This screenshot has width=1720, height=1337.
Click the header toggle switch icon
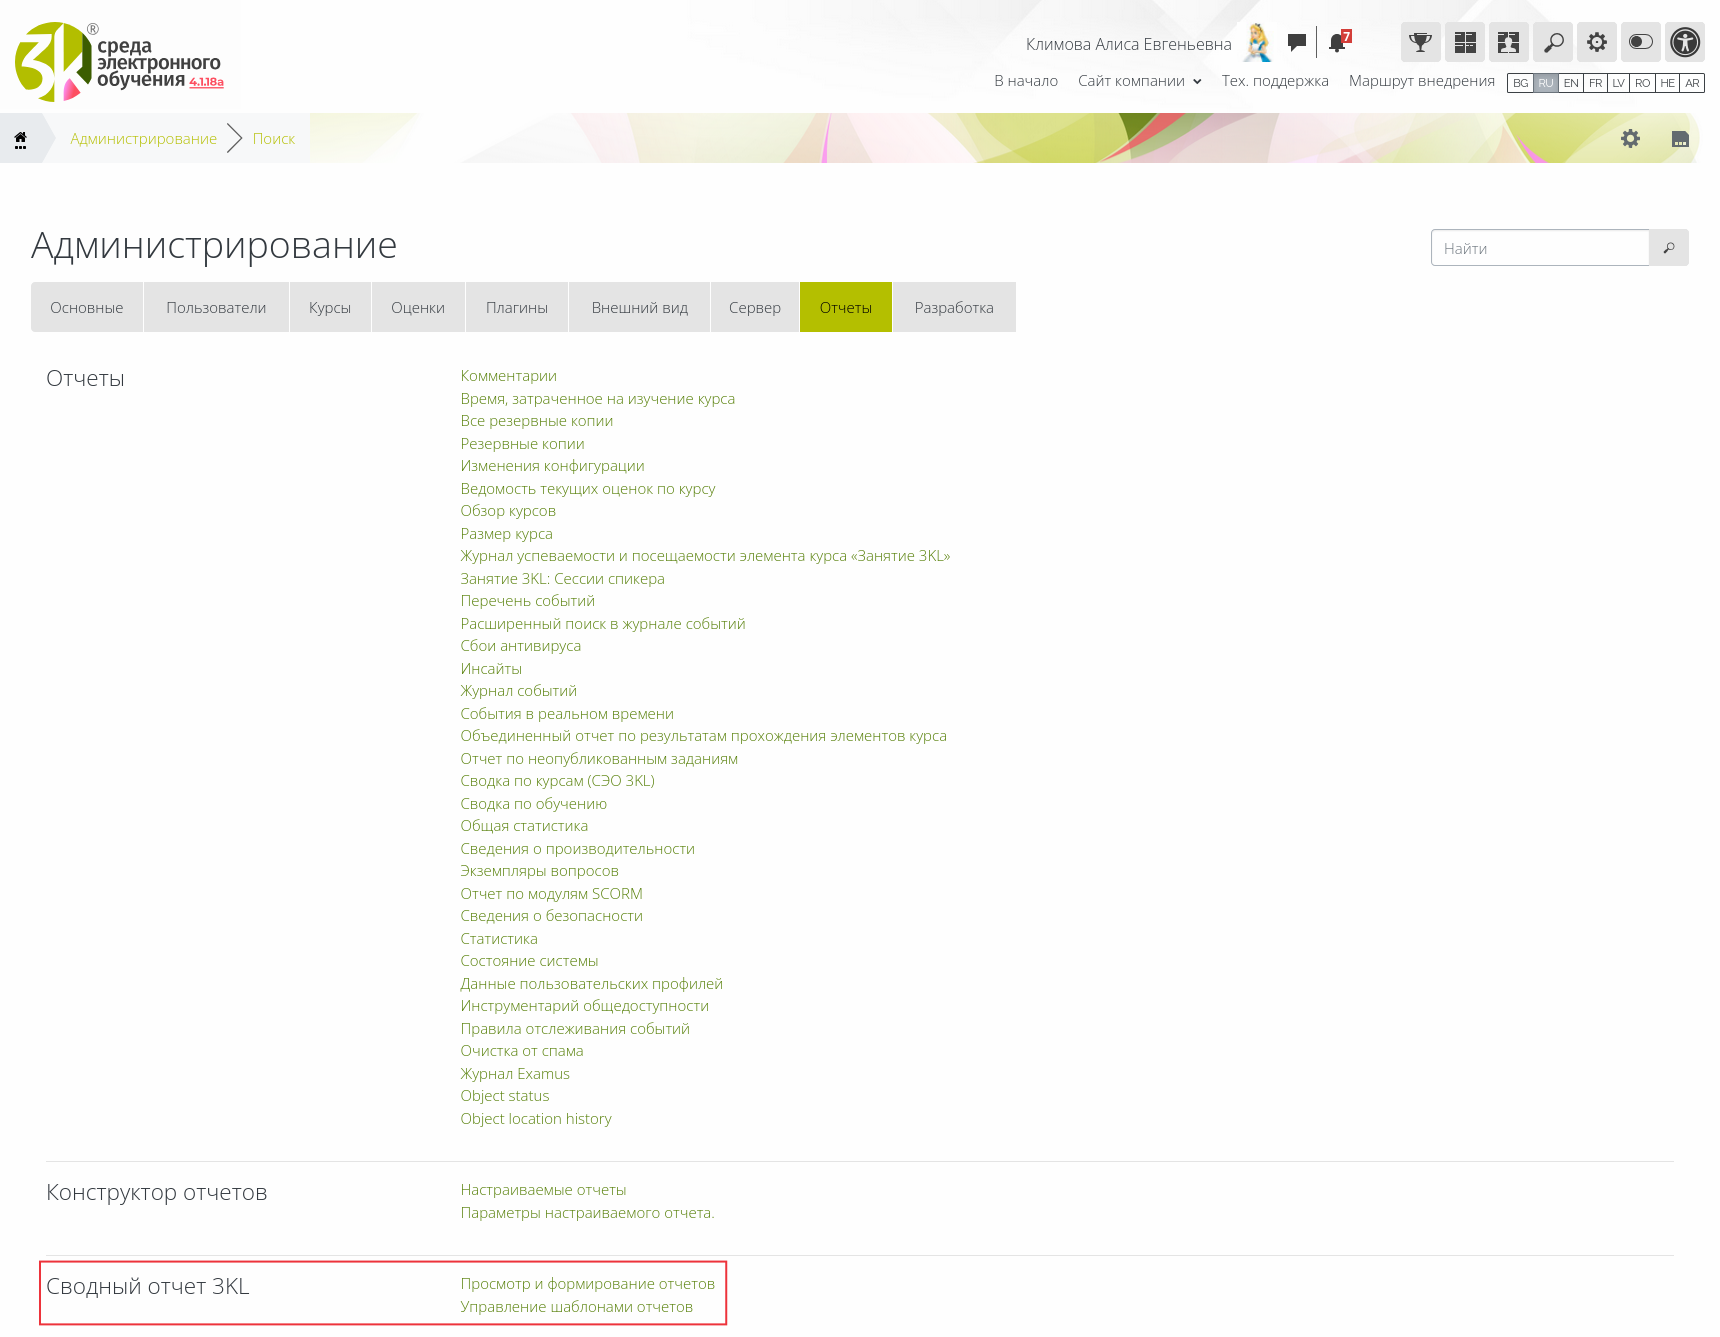coord(1641,42)
